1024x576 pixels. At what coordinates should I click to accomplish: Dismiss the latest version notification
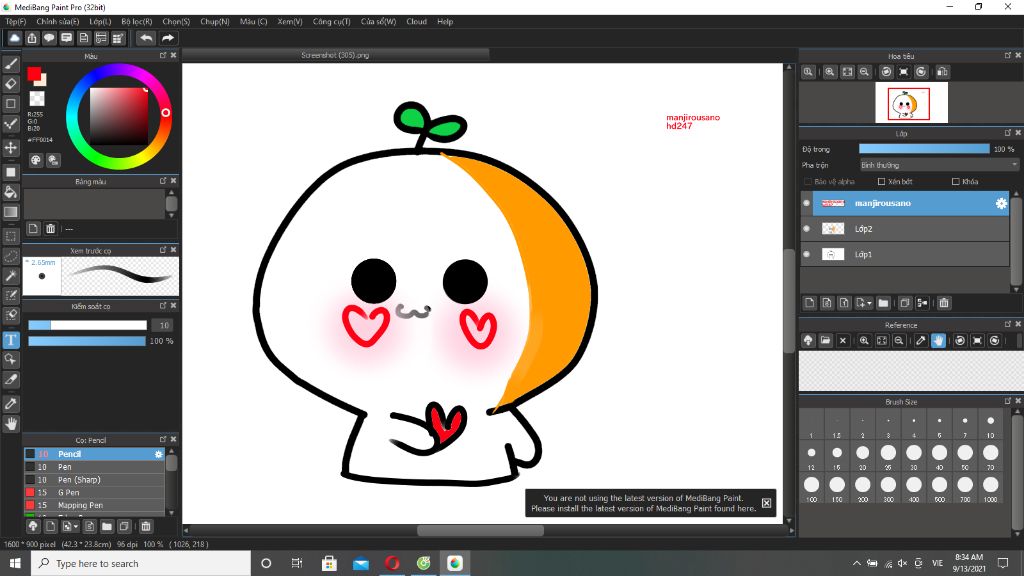766,503
